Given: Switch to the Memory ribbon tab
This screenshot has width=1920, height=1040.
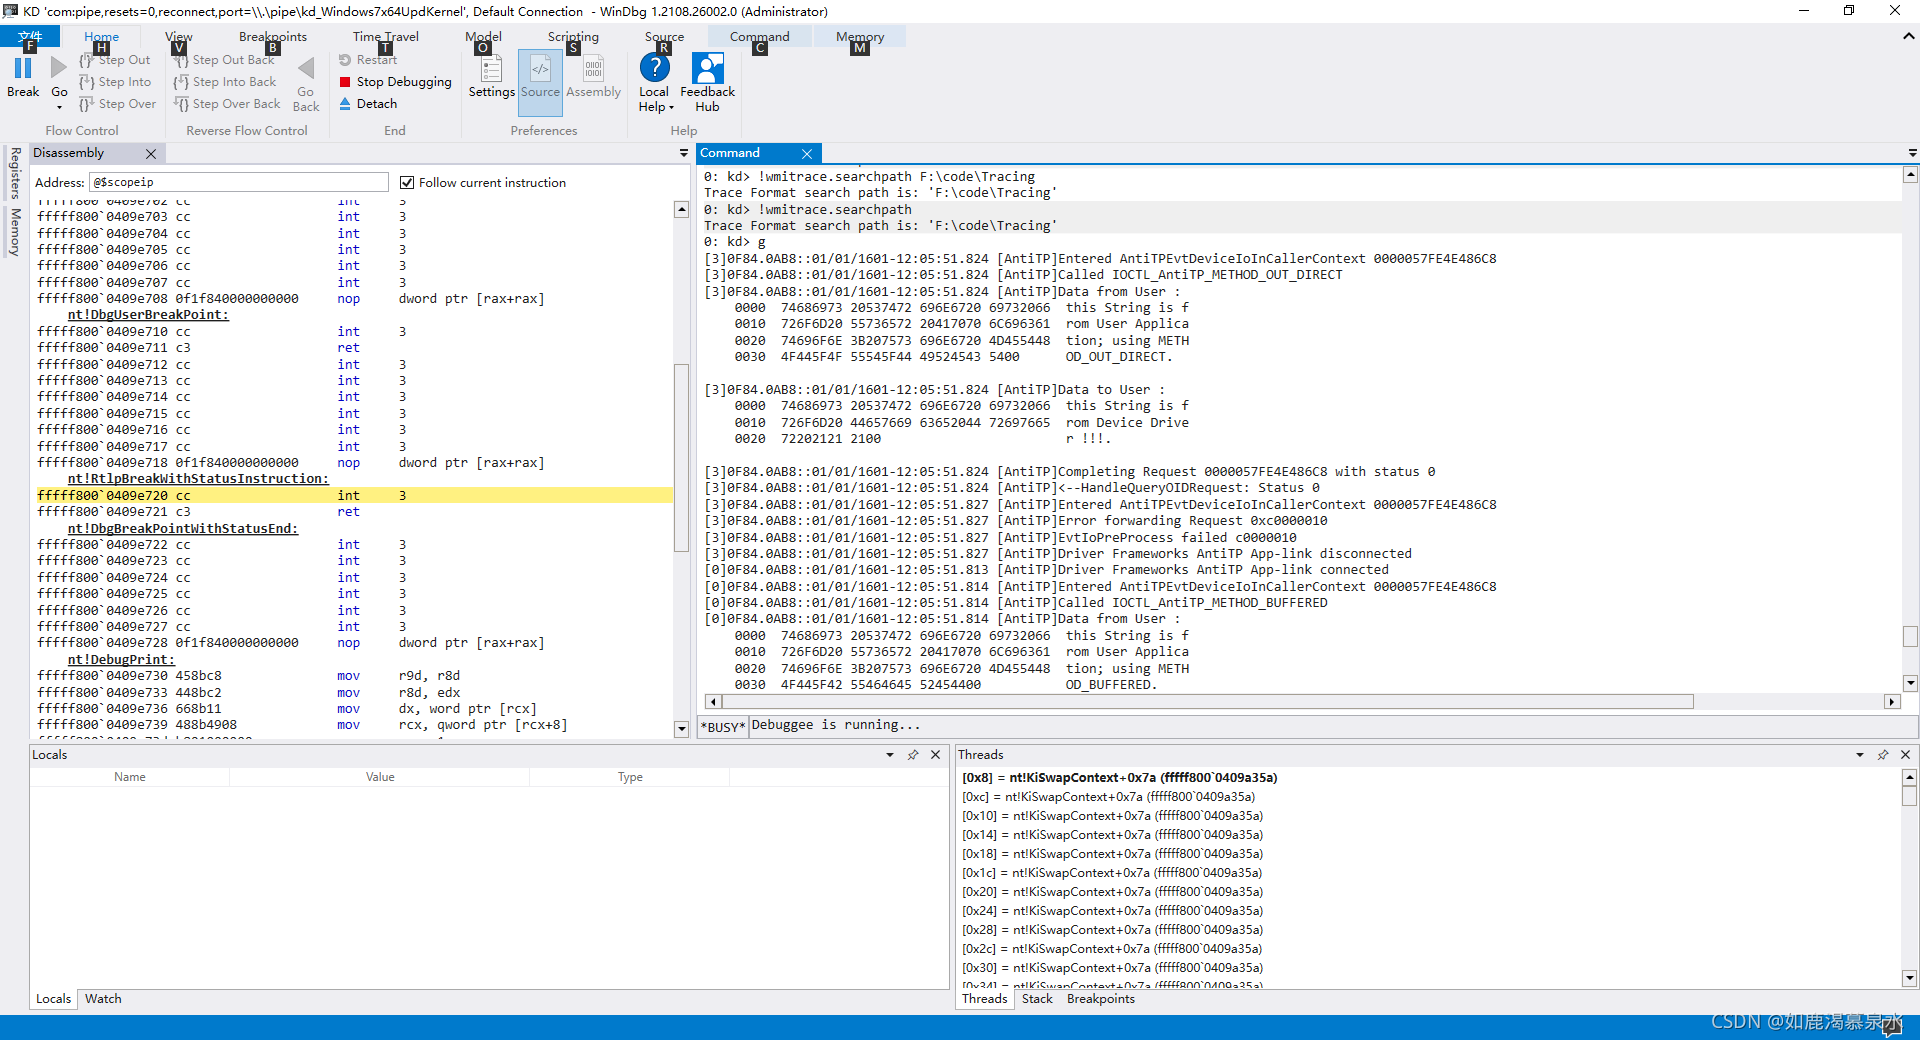Looking at the screenshot, I should 860,37.
